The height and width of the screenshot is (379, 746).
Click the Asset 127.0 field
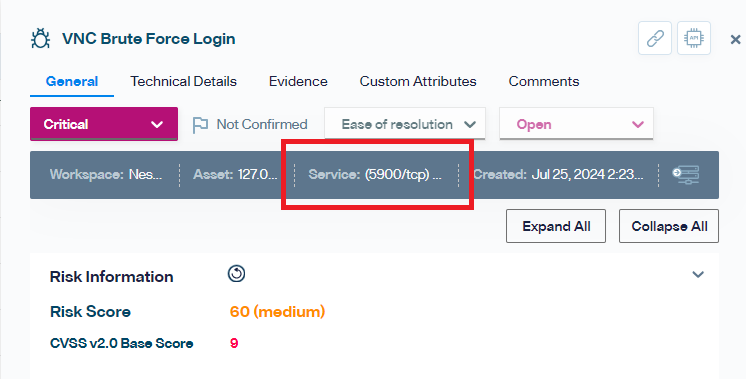click(235, 175)
